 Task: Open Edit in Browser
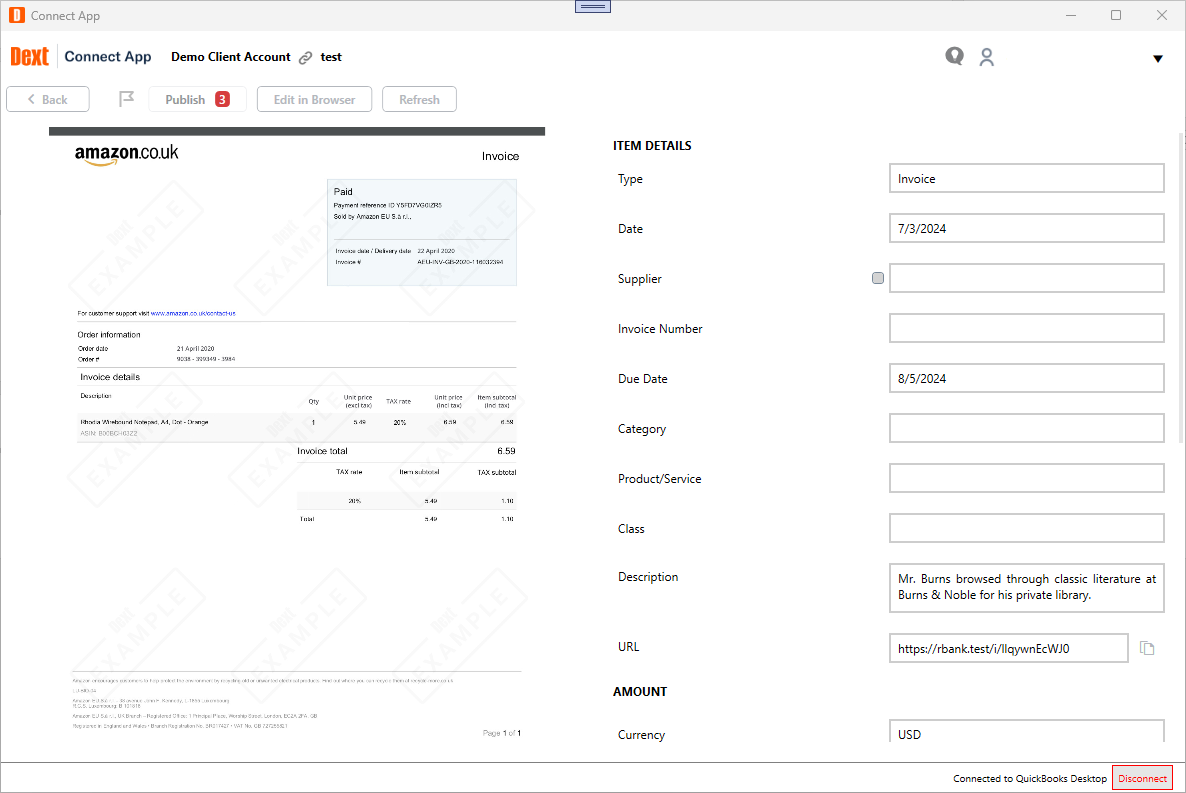pos(314,99)
